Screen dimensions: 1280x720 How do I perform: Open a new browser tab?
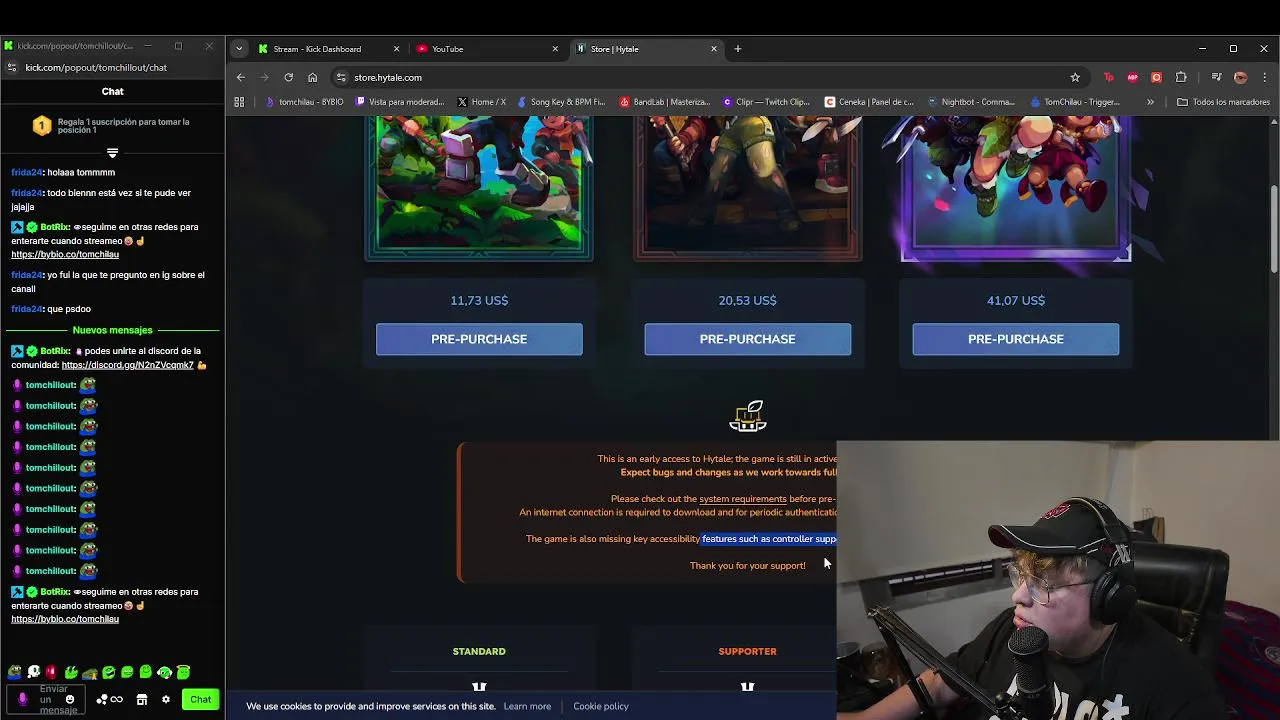(737, 49)
